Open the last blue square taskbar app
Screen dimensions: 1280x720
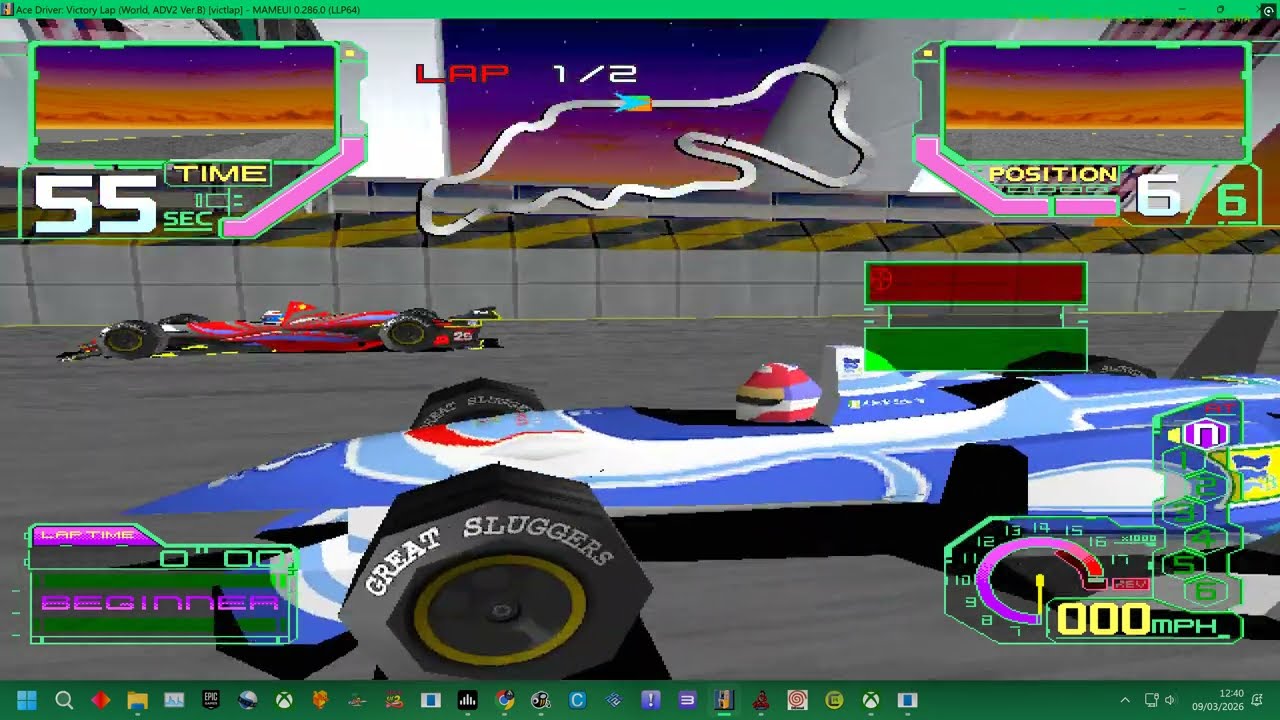coord(907,700)
